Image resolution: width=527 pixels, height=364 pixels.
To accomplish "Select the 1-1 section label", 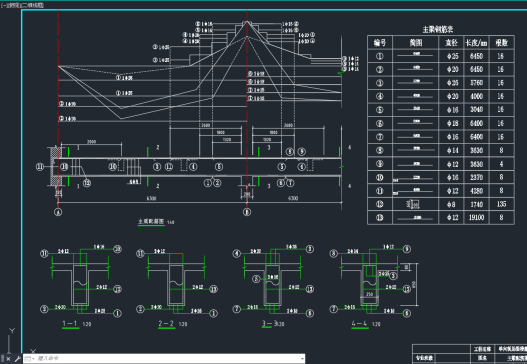I will tap(70, 324).
